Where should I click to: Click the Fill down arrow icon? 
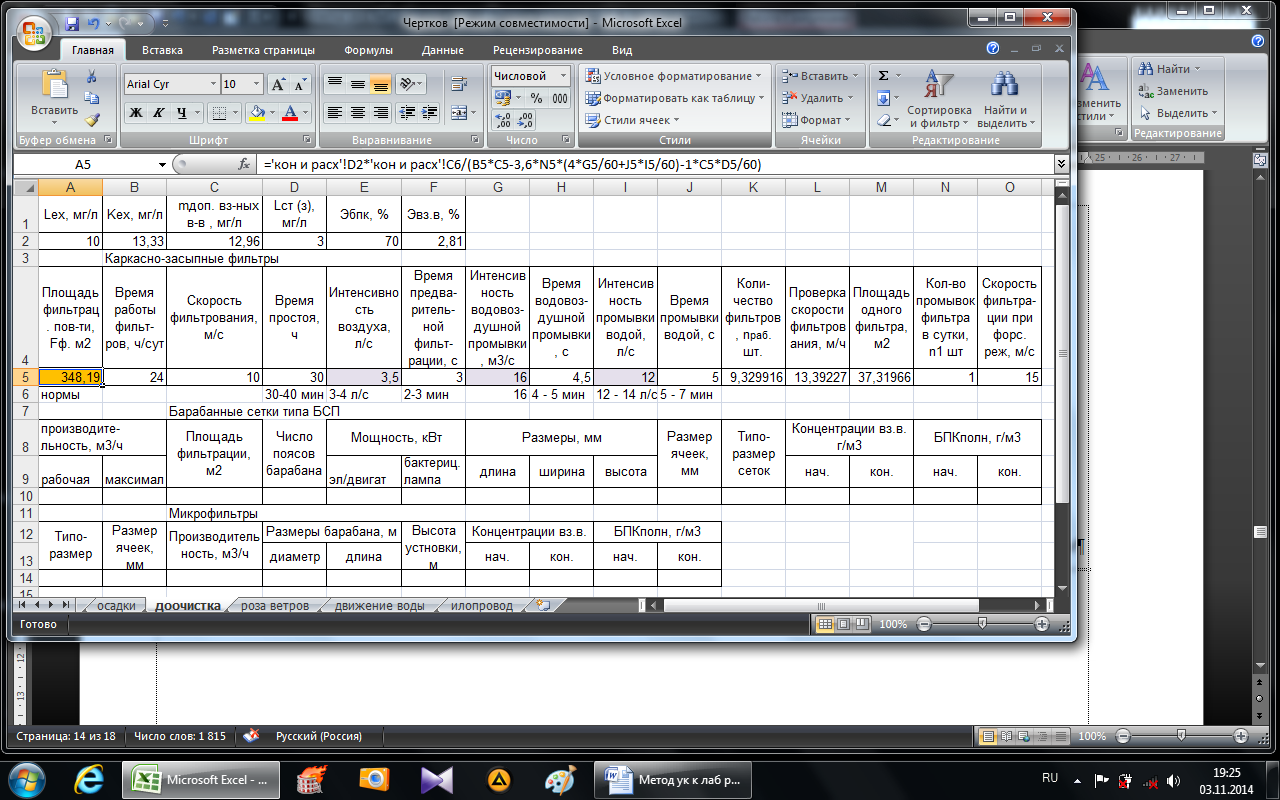click(883, 98)
